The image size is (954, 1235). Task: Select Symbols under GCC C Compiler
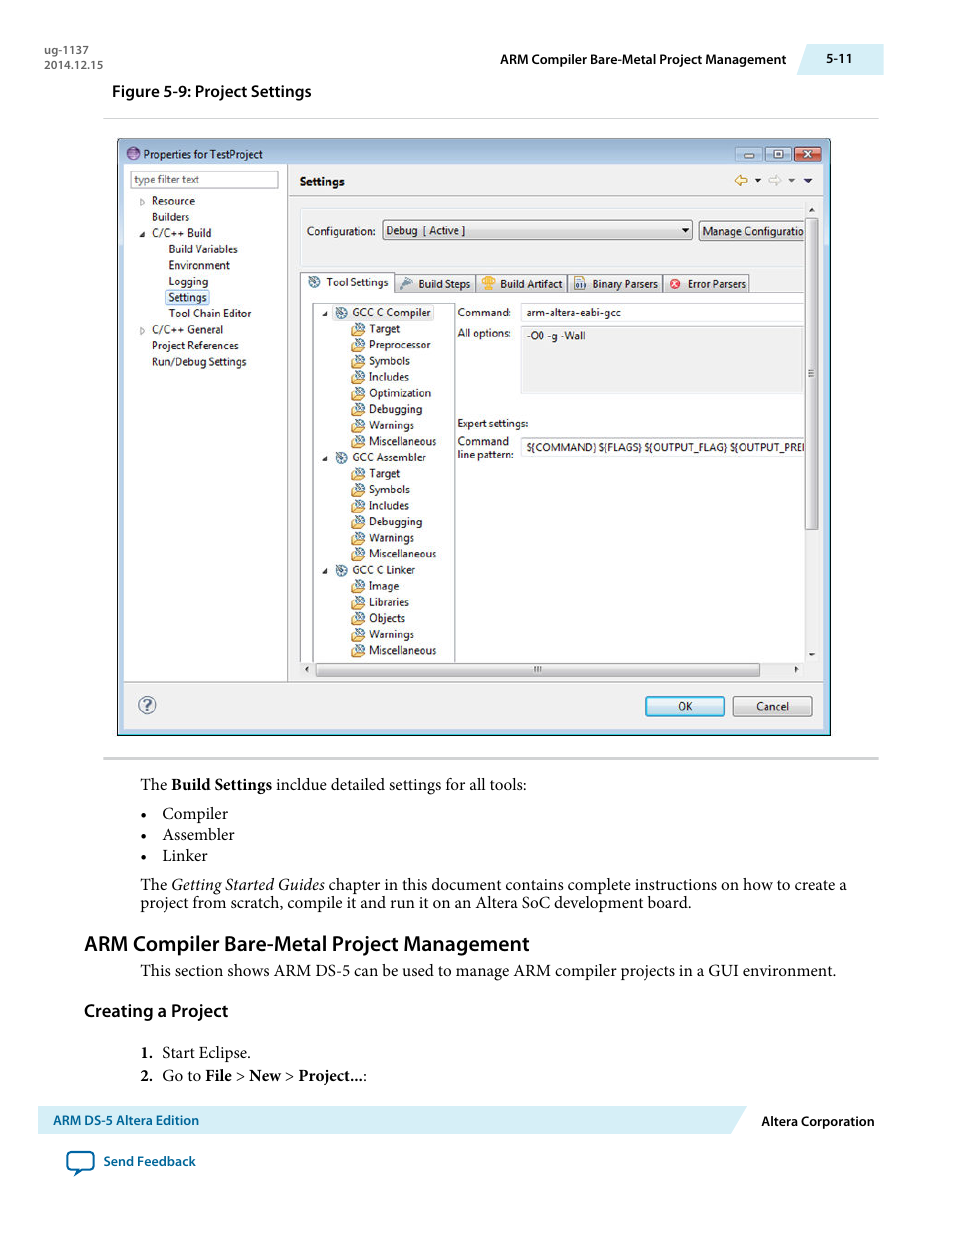click(x=389, y=361)
